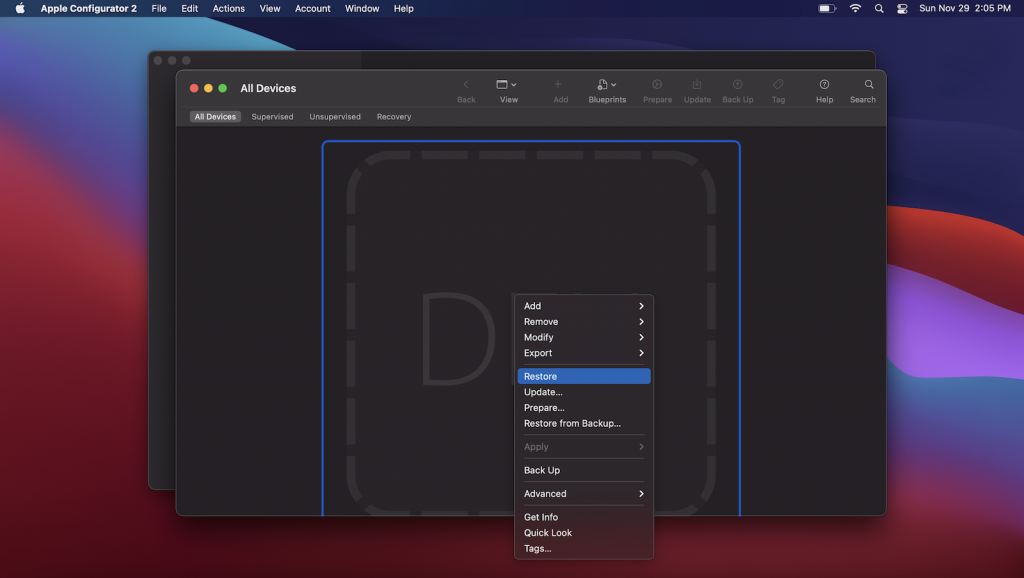Screen dimensions: 1024x578
Task: Click the Update icon in the toolbar
Action: click(697, 90)
